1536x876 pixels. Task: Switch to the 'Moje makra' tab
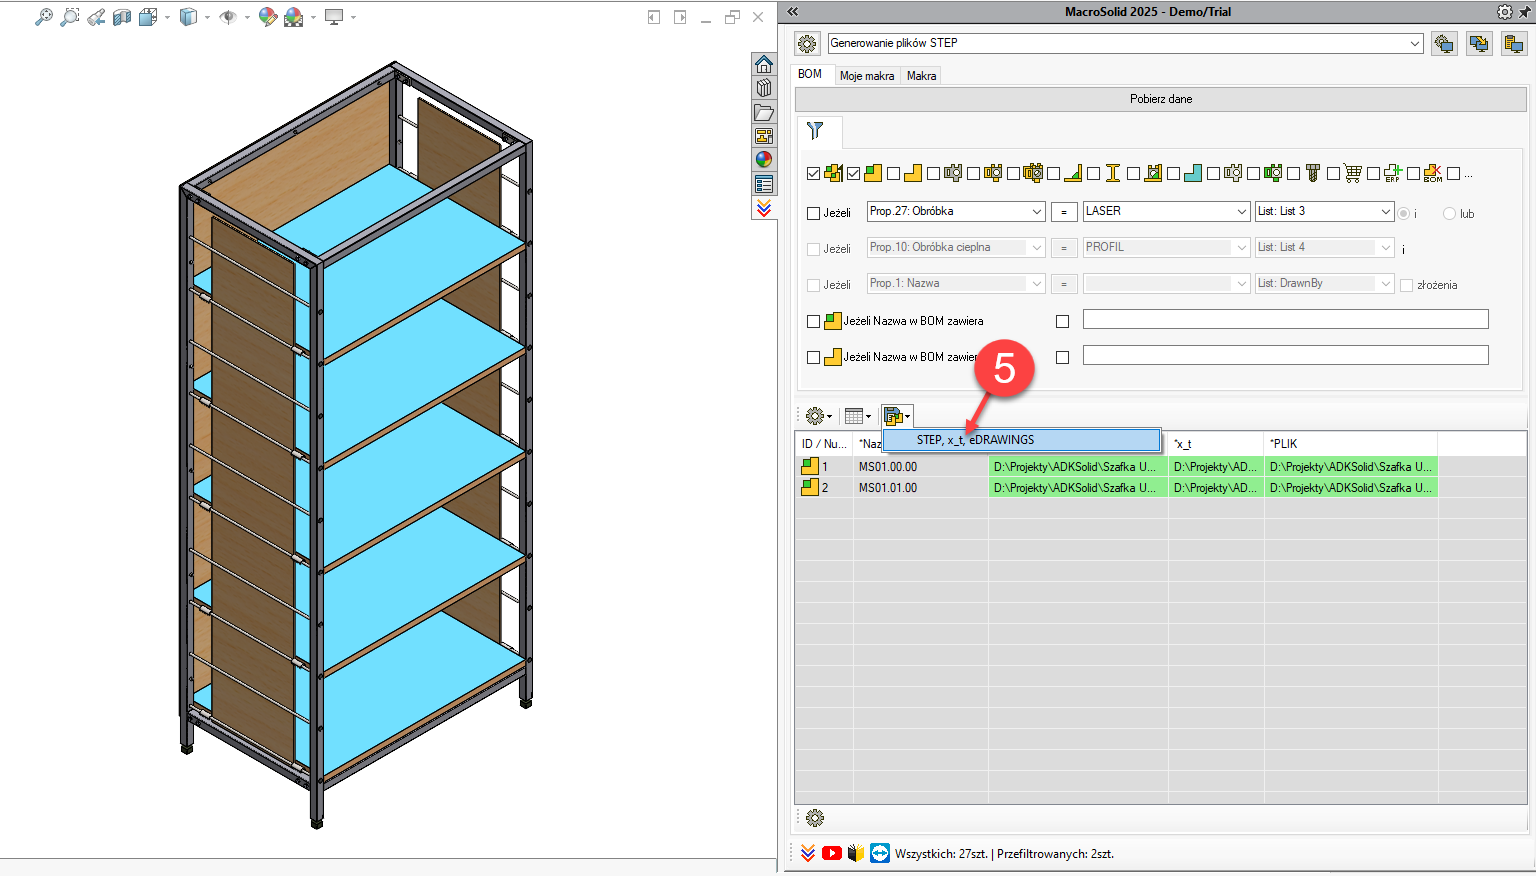coord(867,76)
